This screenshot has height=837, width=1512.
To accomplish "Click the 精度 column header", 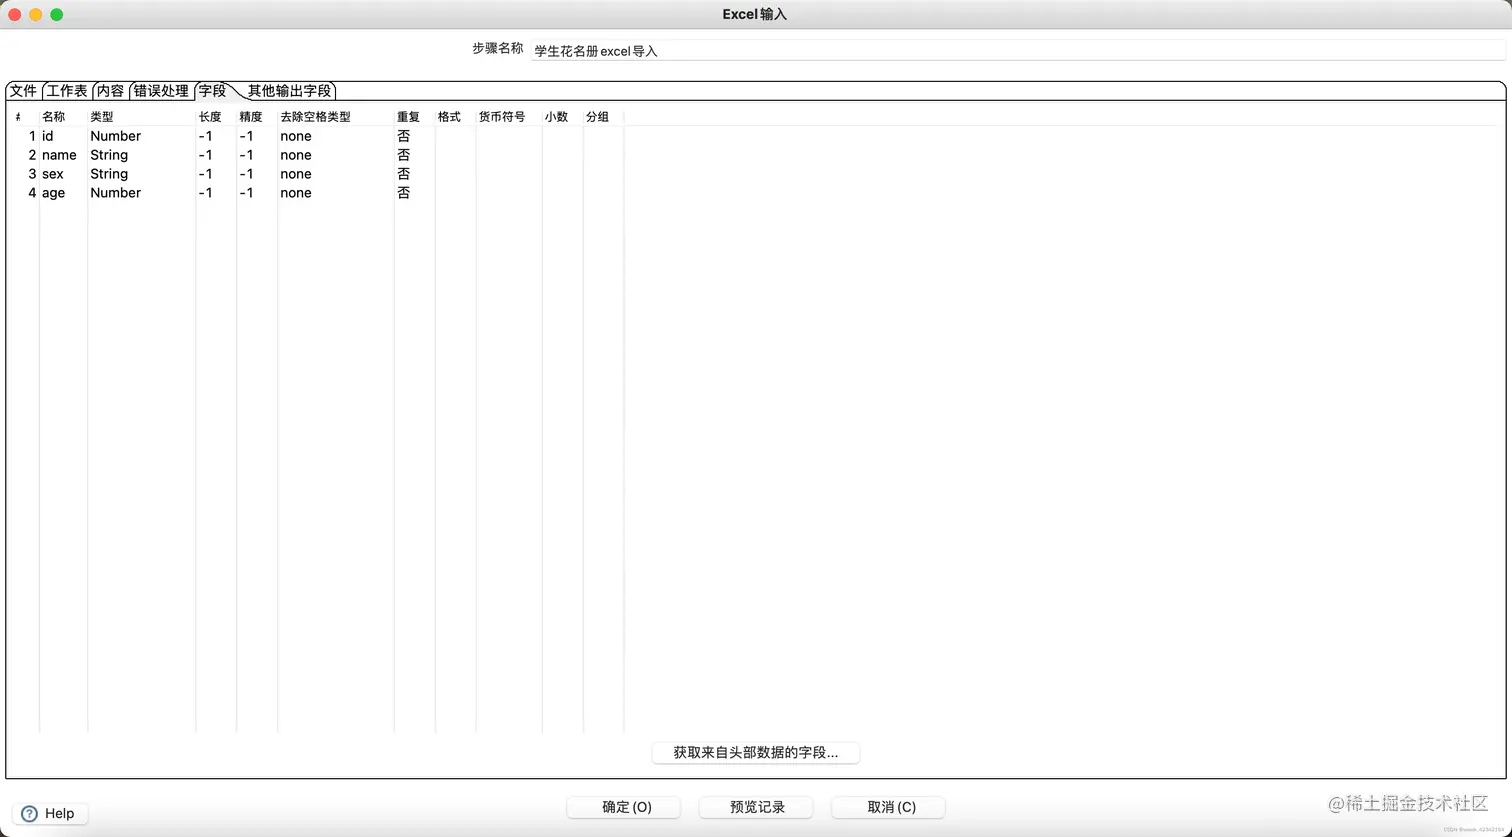I will coord(257,117).
